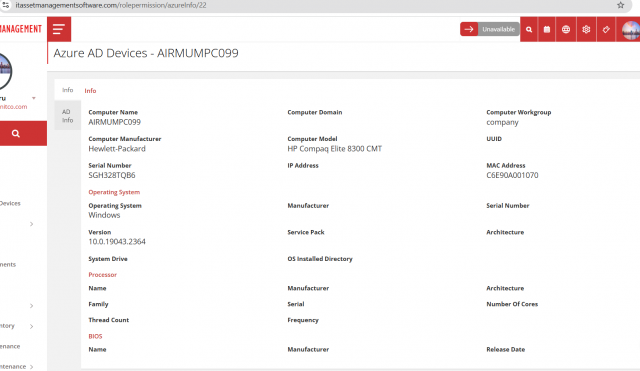640x371 pixels.
Task: Click the search icon in the top red toolbar
Action: click(x=529, y=29)
